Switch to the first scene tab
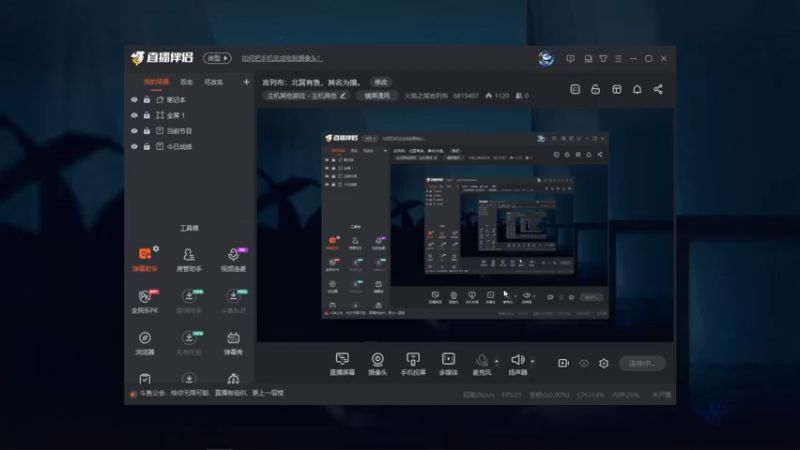This screenshot has width=800, height=450. tap(156, 82)
